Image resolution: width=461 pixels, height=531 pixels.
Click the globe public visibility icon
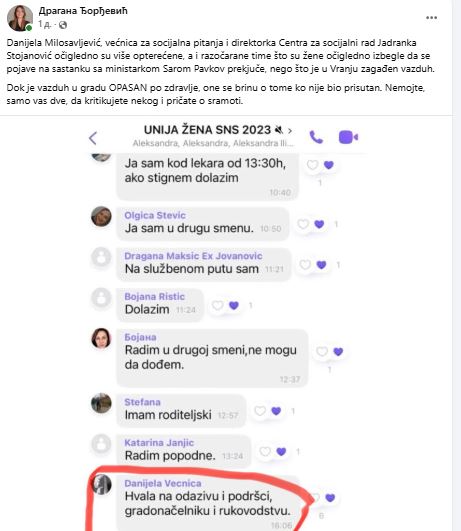coord(63,25)
